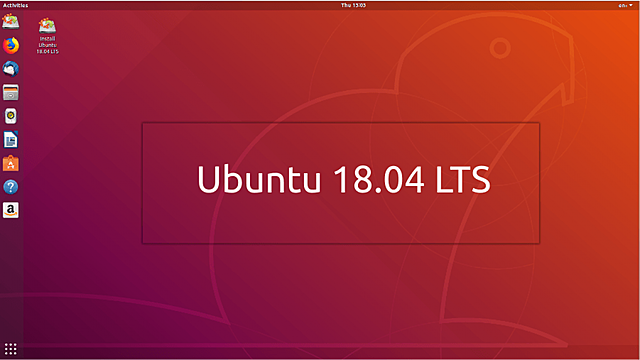Launch Firefox from the dock
Viewport: 640px width, 360px height.
tap(11, 45)
